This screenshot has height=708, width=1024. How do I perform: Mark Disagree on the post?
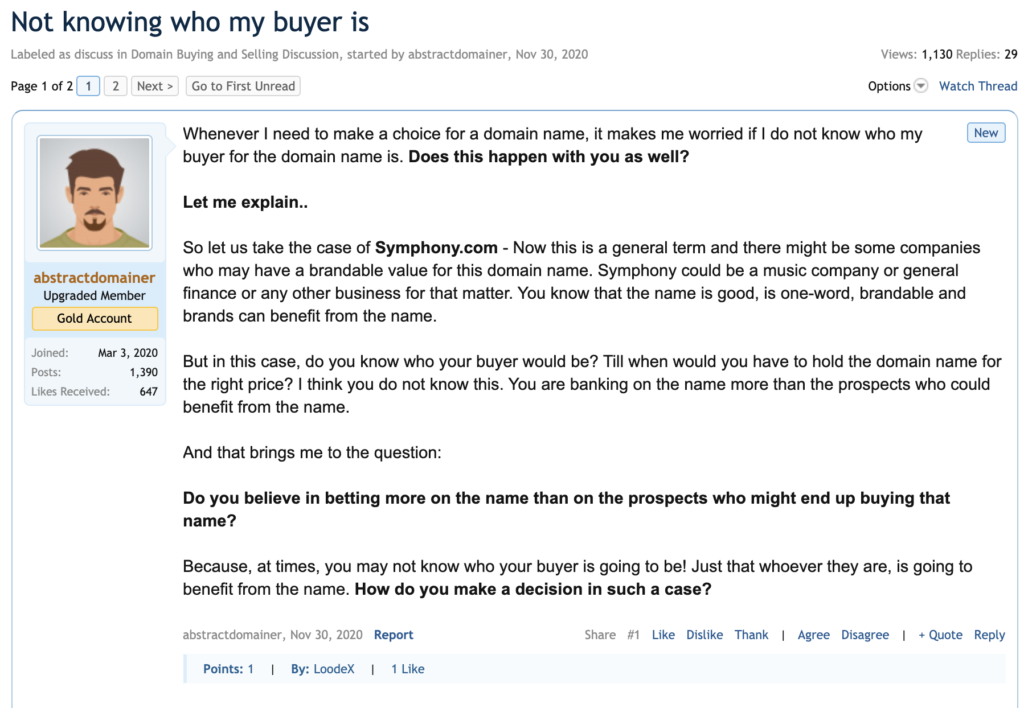[x=865, y=635]
